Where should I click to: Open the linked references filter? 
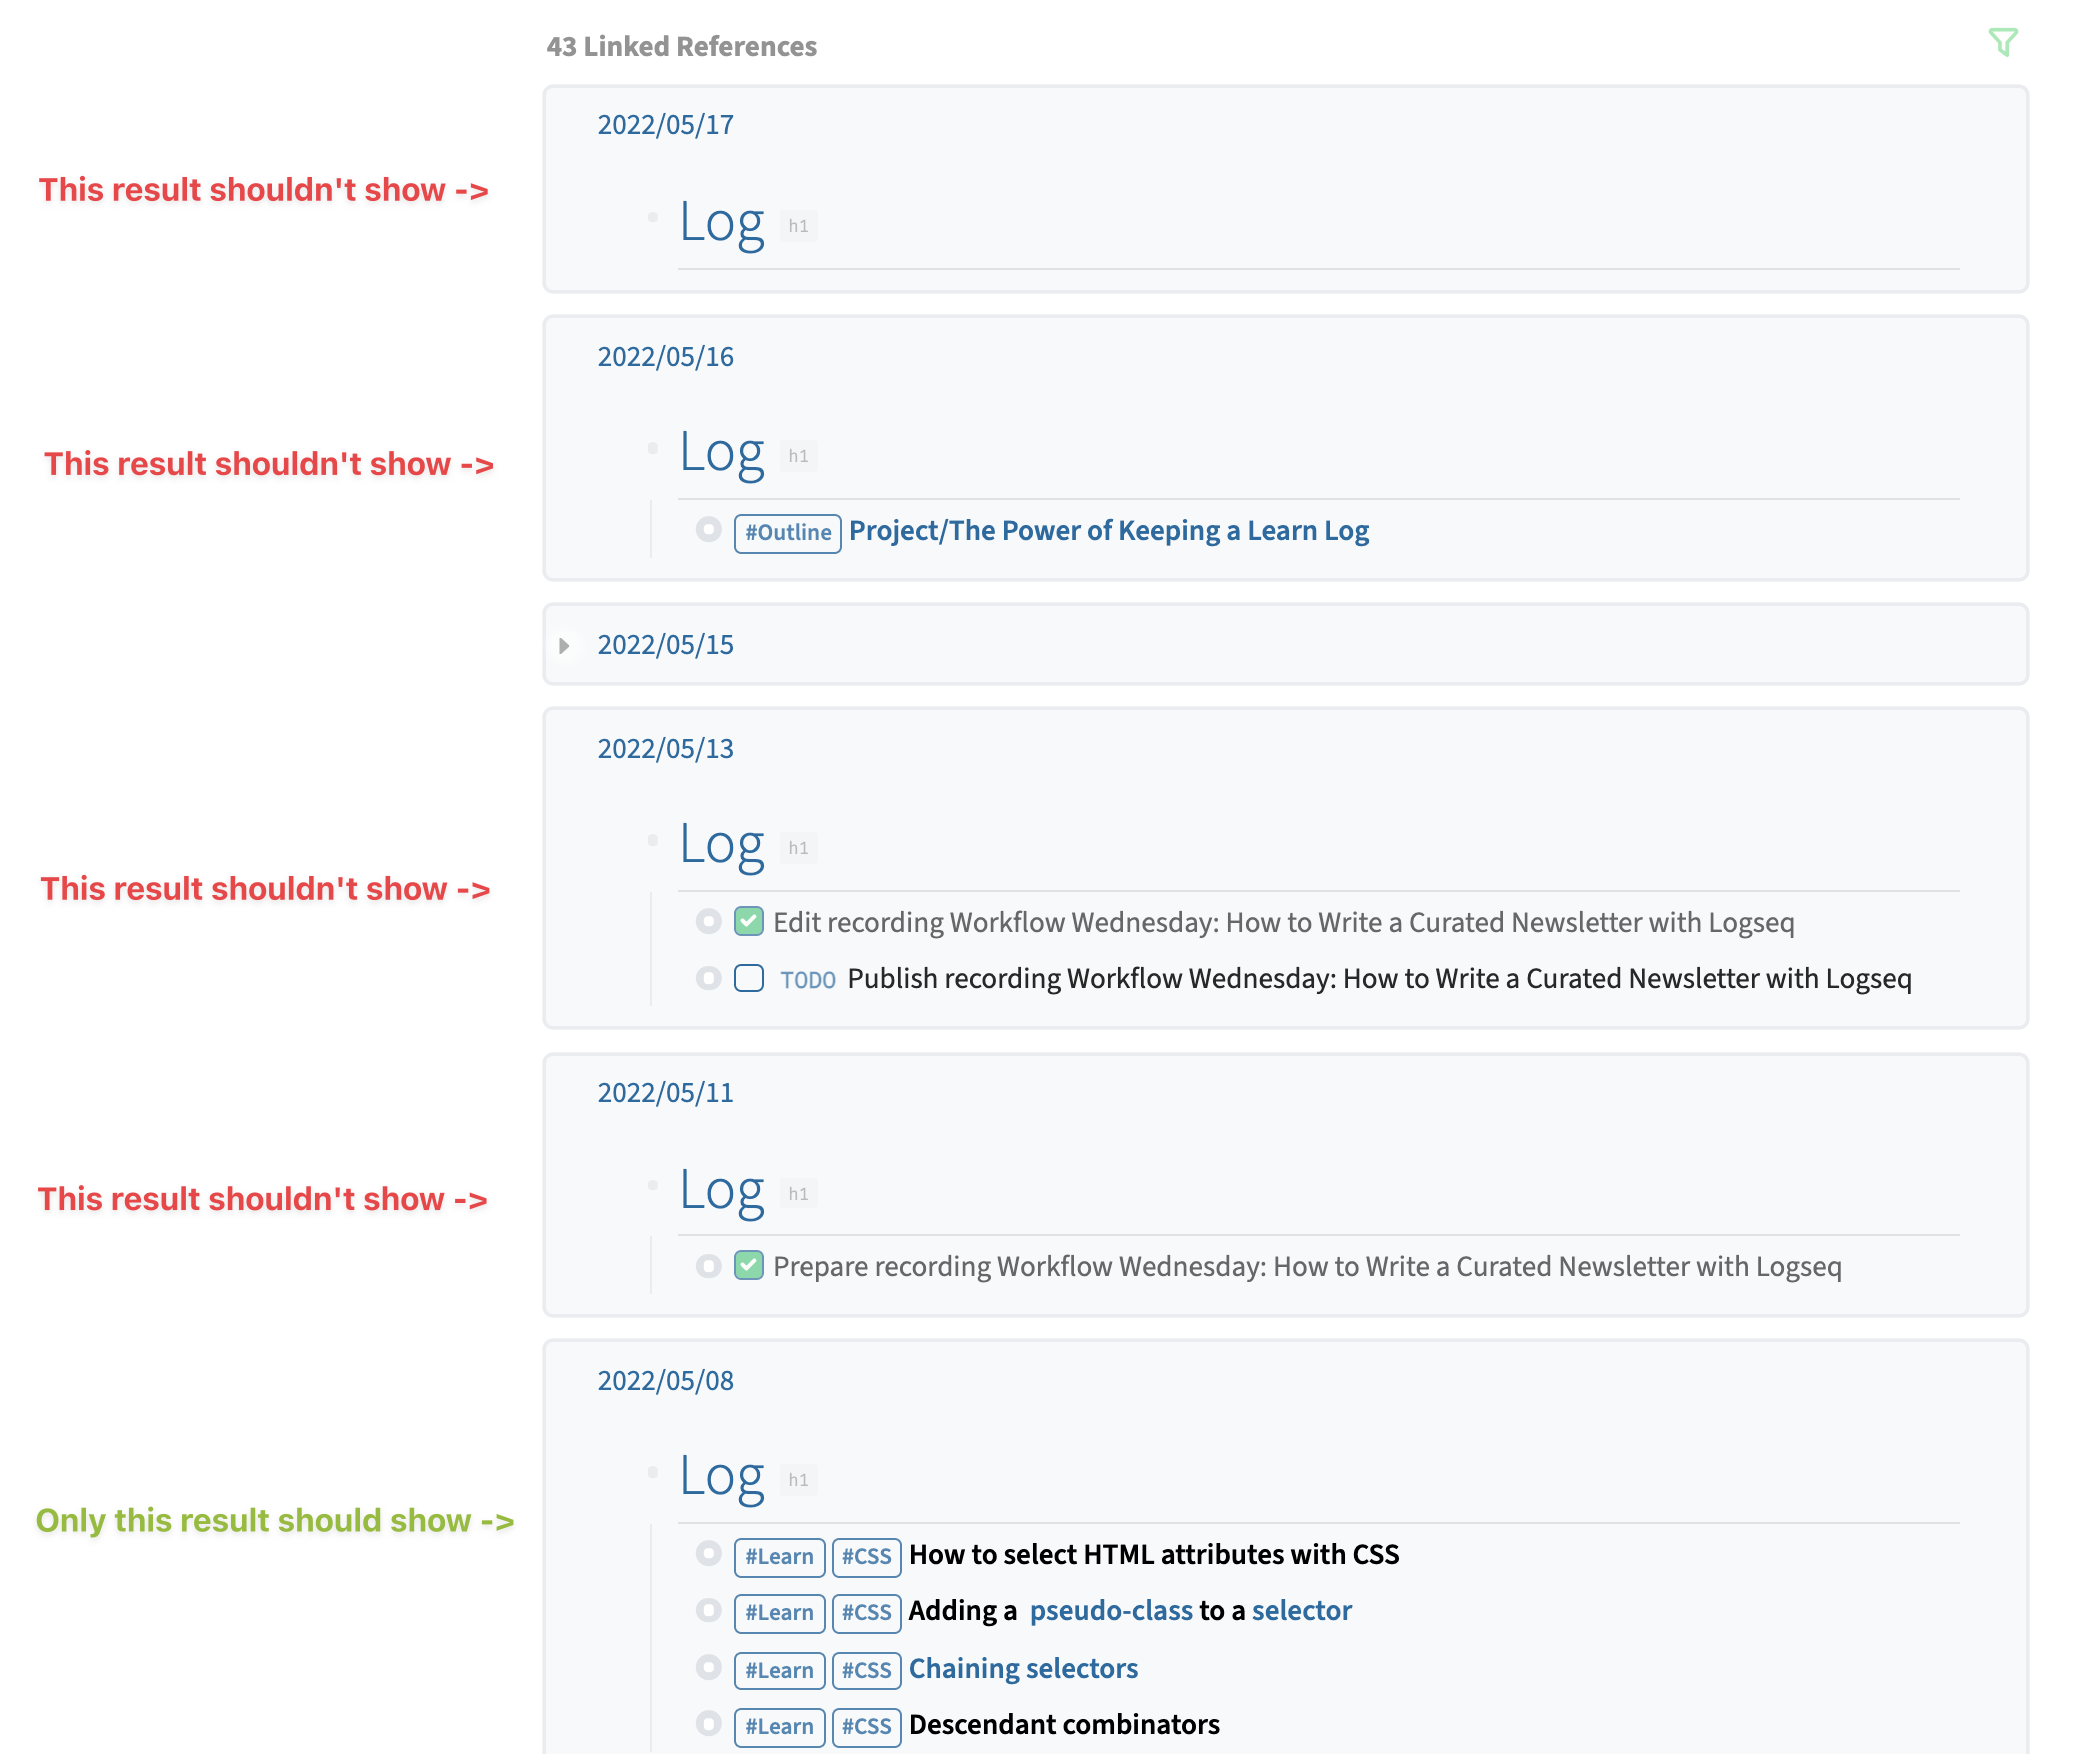point(2003,43)
